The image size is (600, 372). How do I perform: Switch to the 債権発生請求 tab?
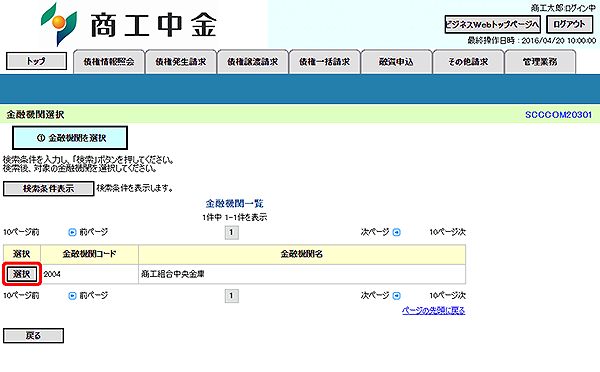[x=181, y=62]
